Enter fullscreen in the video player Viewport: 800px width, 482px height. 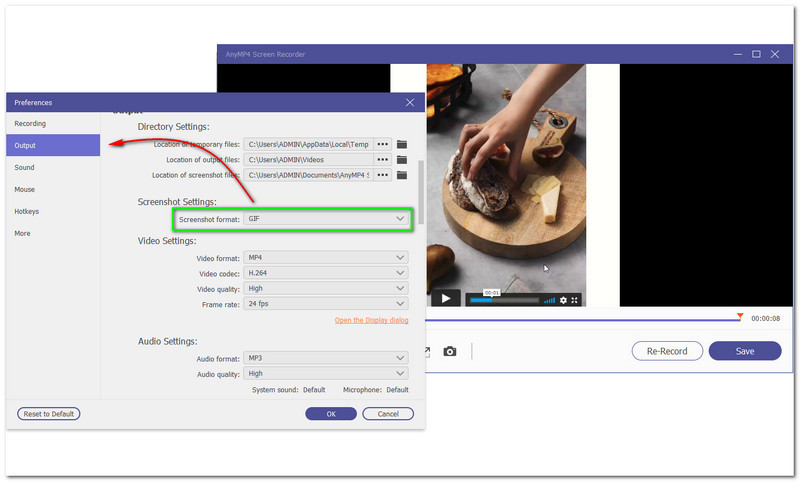tap(575, 299)
